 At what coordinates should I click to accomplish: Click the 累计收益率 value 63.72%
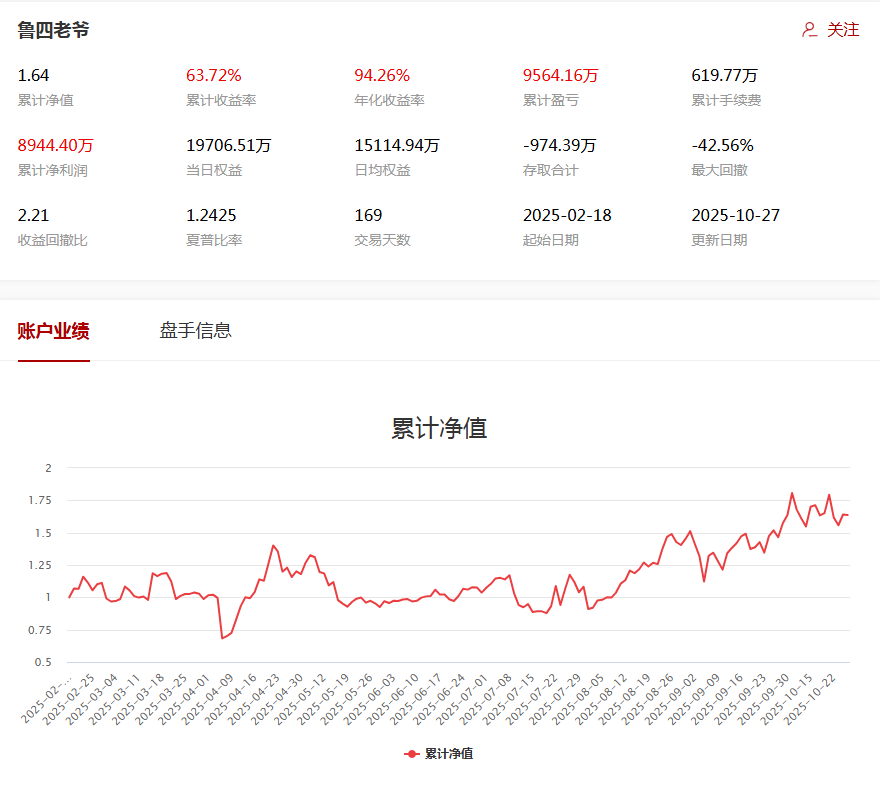pos(215,74)
